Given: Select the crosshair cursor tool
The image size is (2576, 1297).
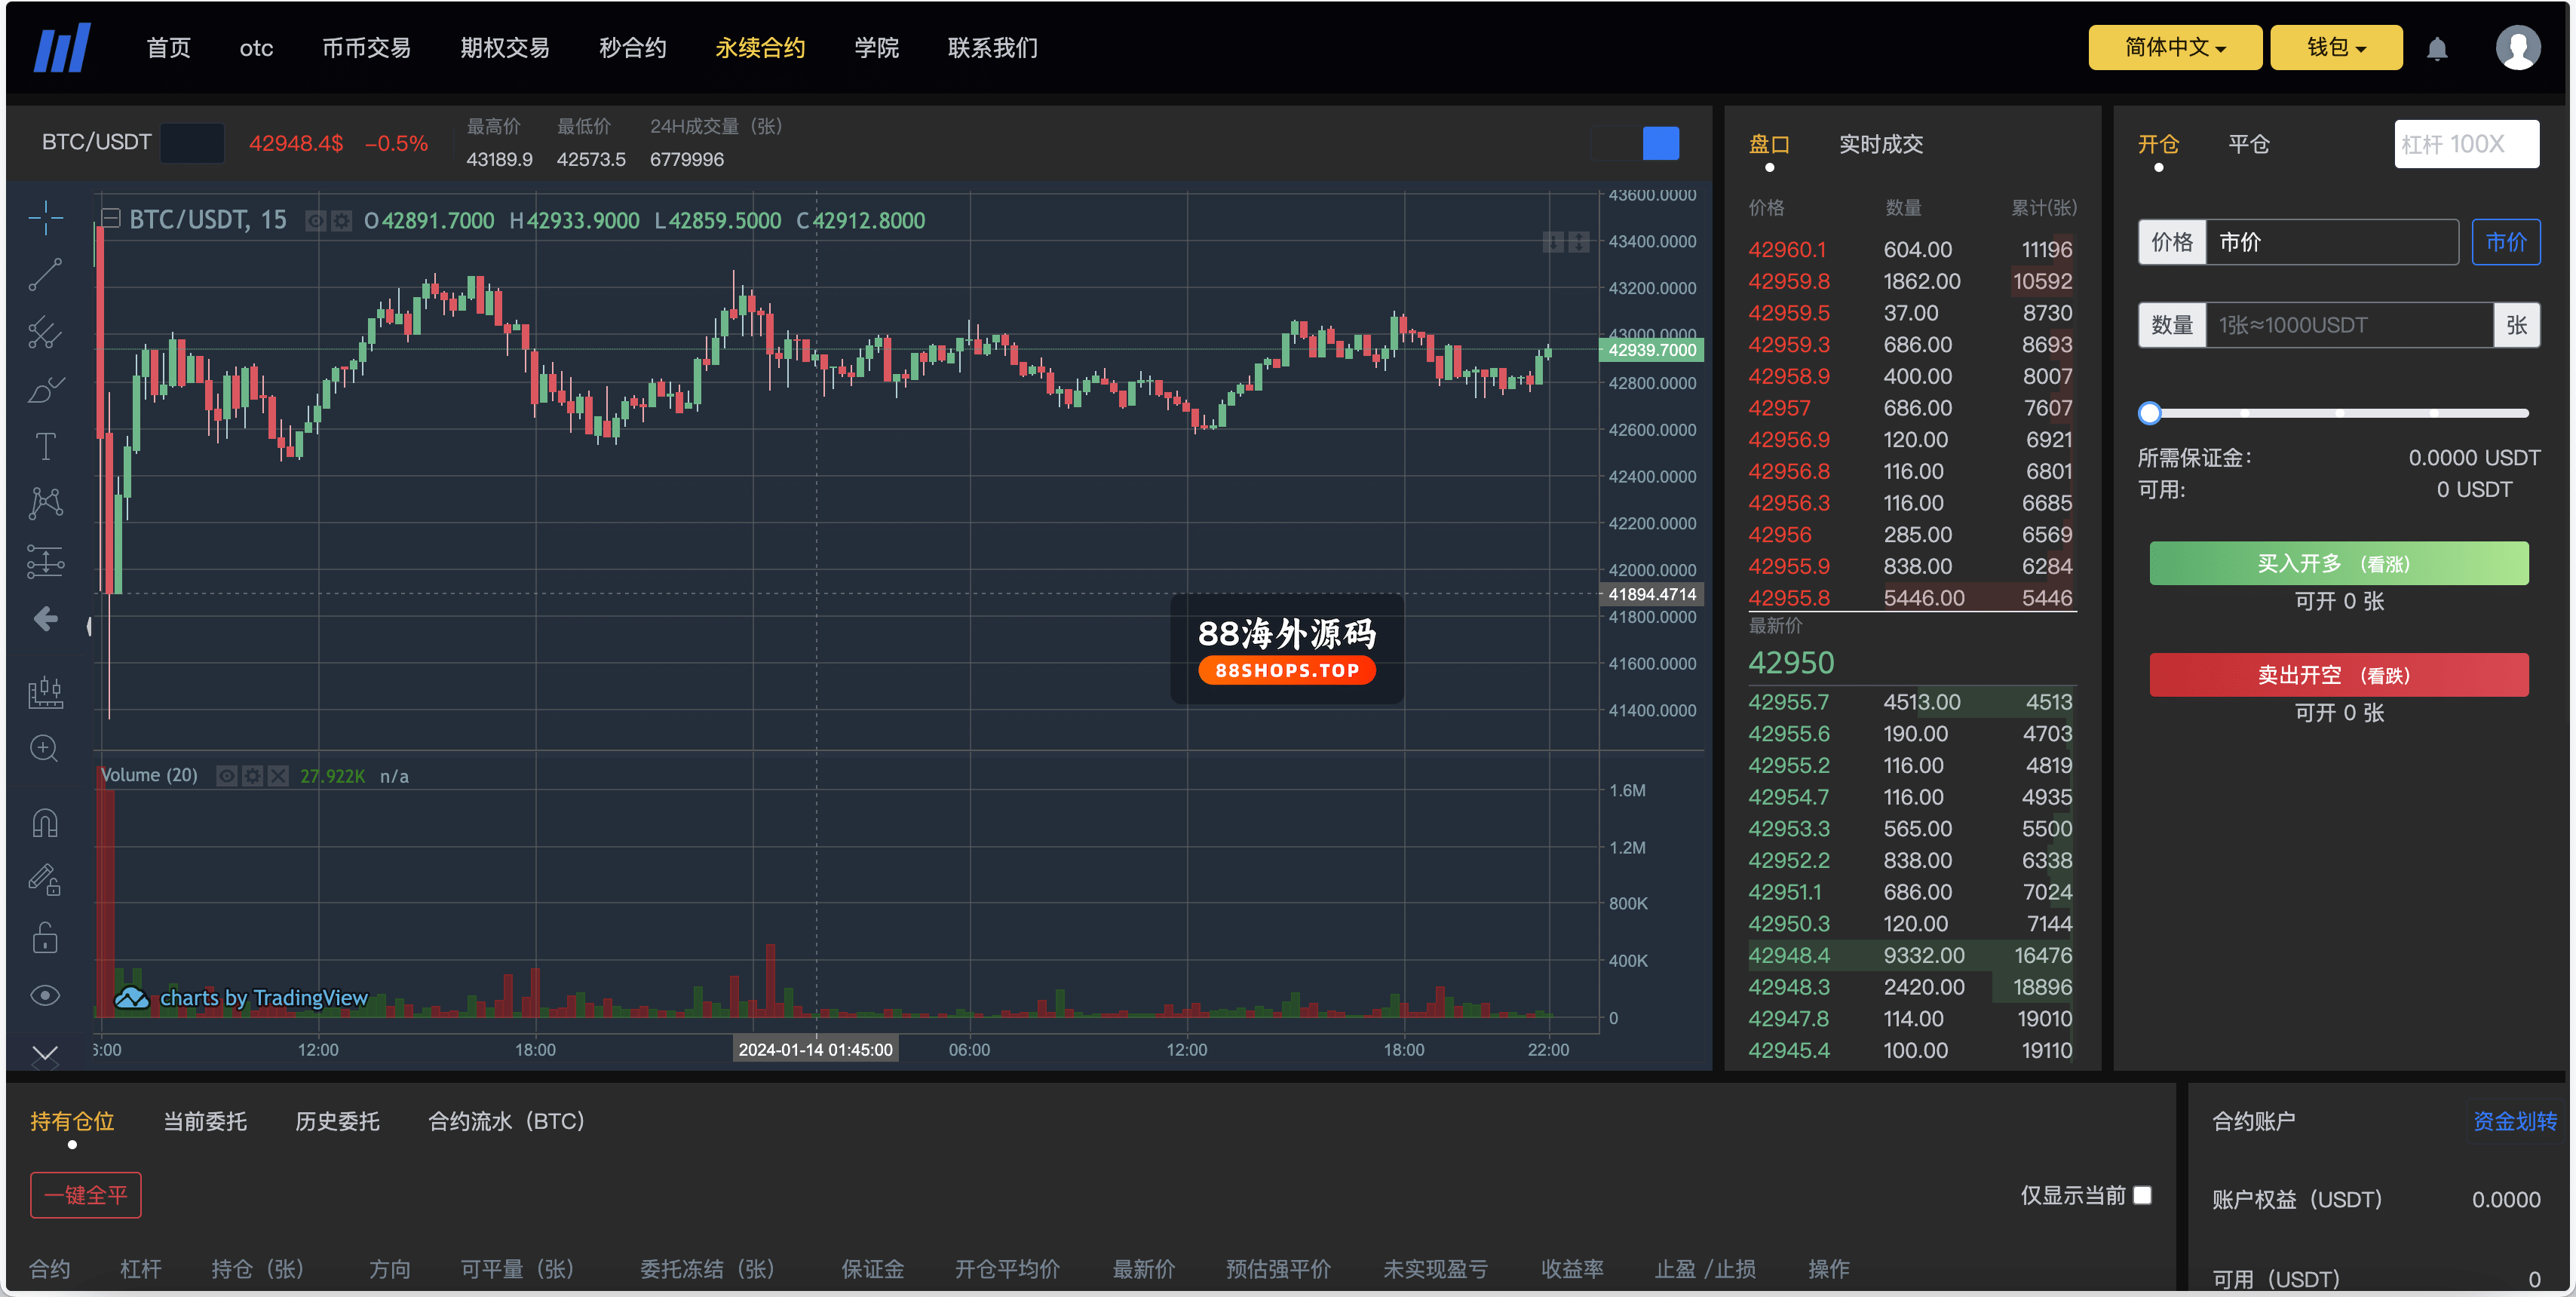Looking at the screenshot, I should (x=45, y=217).
